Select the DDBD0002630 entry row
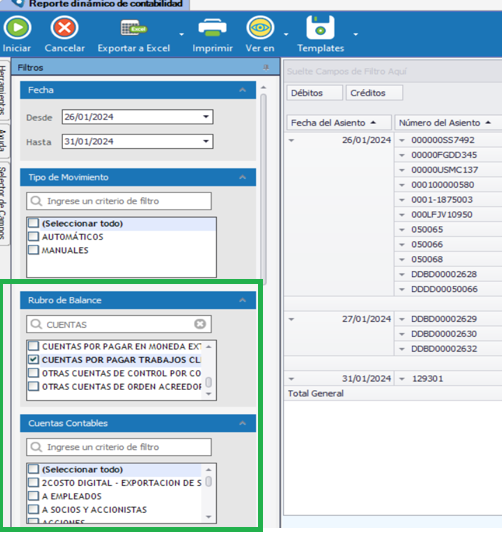Image resolution: width=502 pixels, height=541 pixels. click(448, 334)
